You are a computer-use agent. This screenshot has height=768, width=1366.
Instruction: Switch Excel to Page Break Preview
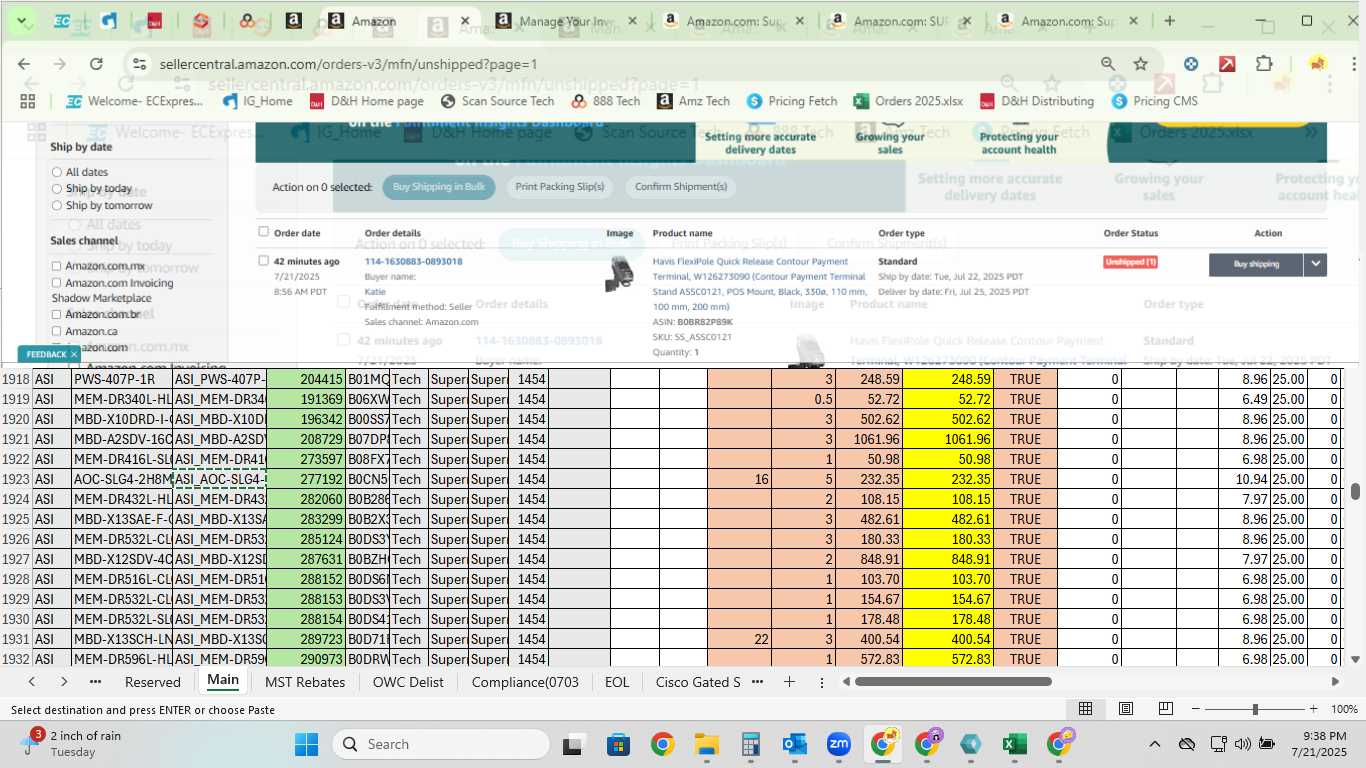point(1166,709)
